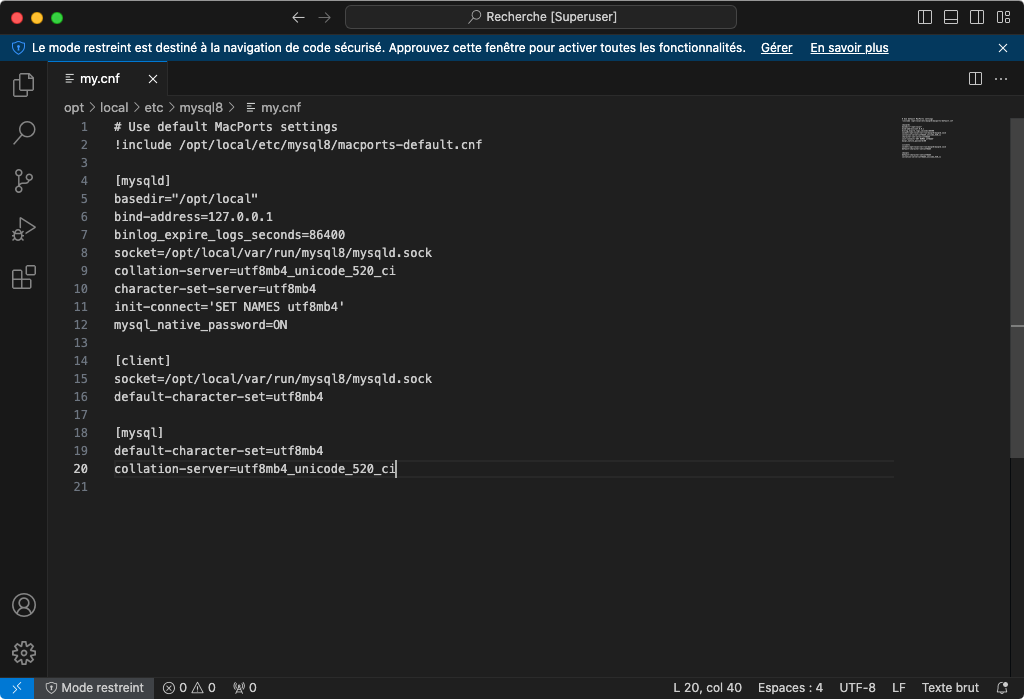Expand the mysql8 breadcrumb folder

pos(201,107)
